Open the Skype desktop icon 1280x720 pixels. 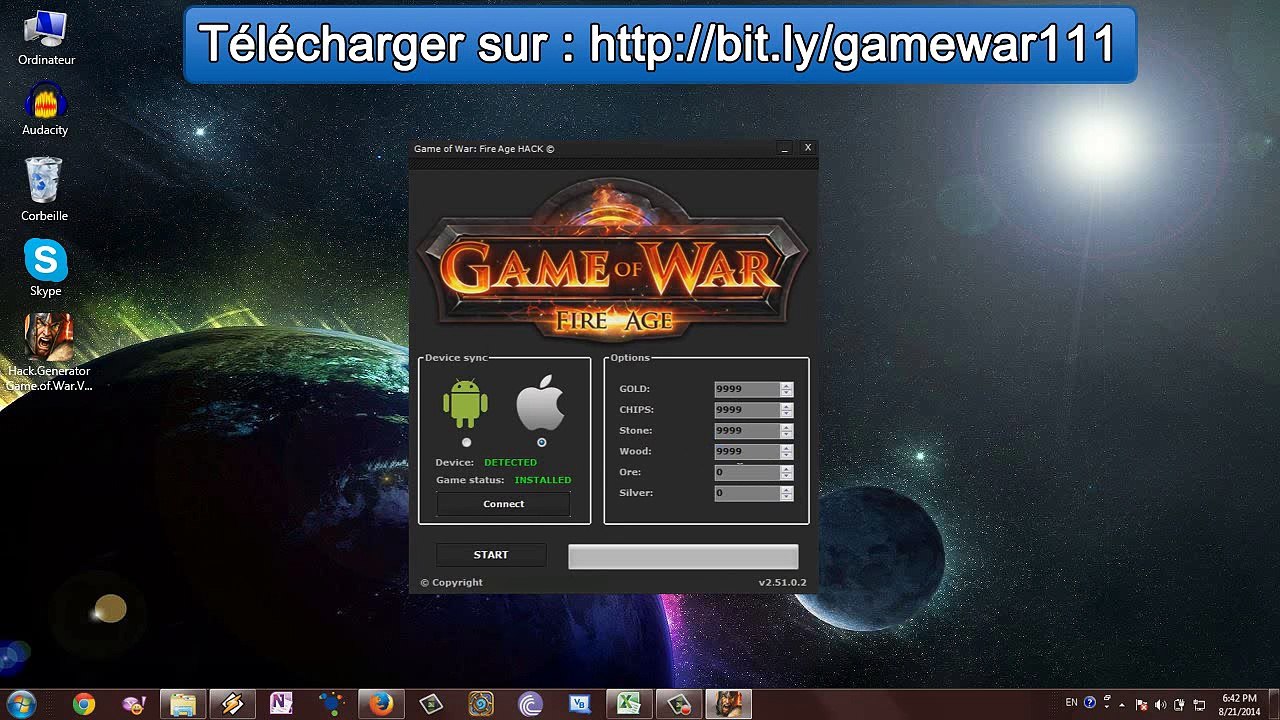(x=45, y=267)
